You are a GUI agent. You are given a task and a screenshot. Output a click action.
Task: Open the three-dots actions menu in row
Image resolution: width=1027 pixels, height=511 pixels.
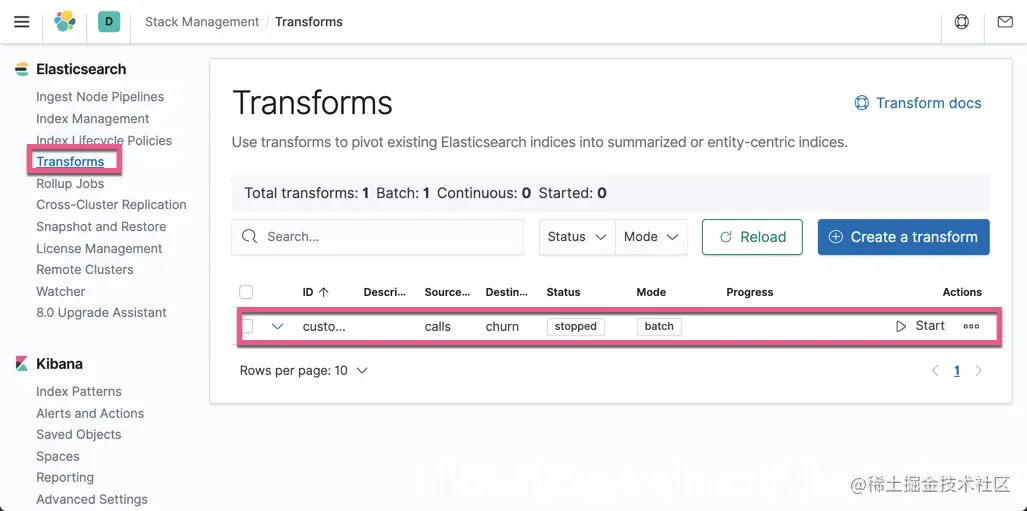click(x=971, y=326)
